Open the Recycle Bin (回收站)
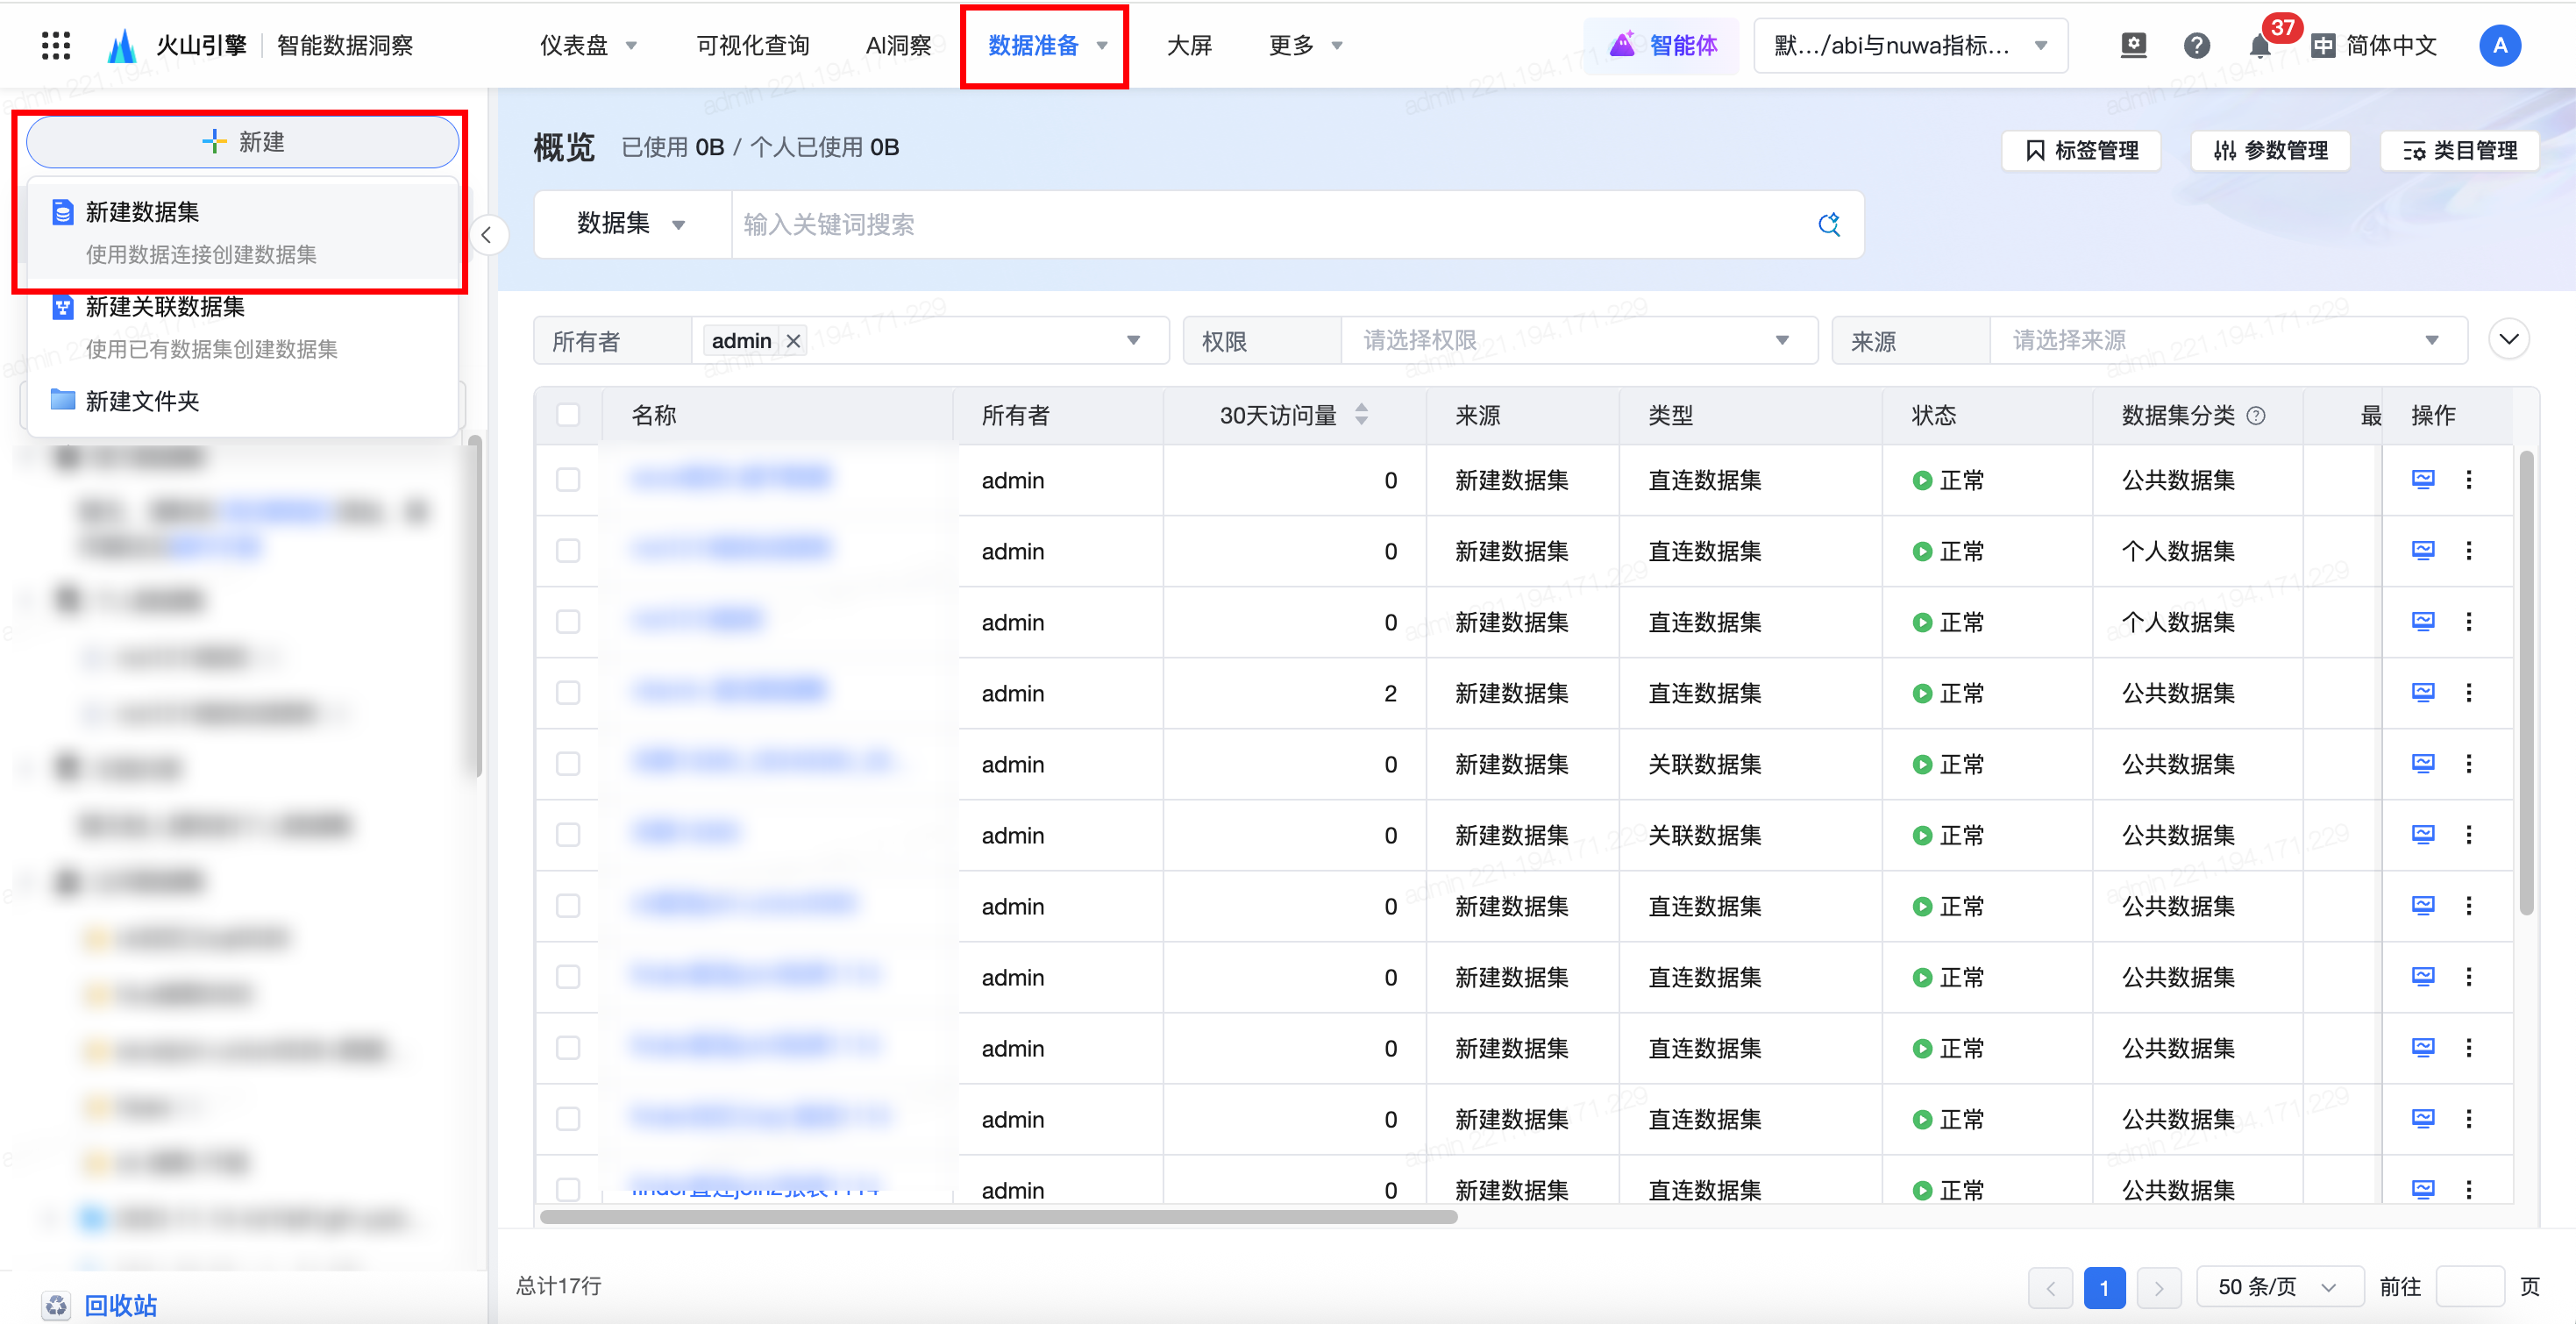This screenshot has width=2576, height=1324. [120, 1304]
